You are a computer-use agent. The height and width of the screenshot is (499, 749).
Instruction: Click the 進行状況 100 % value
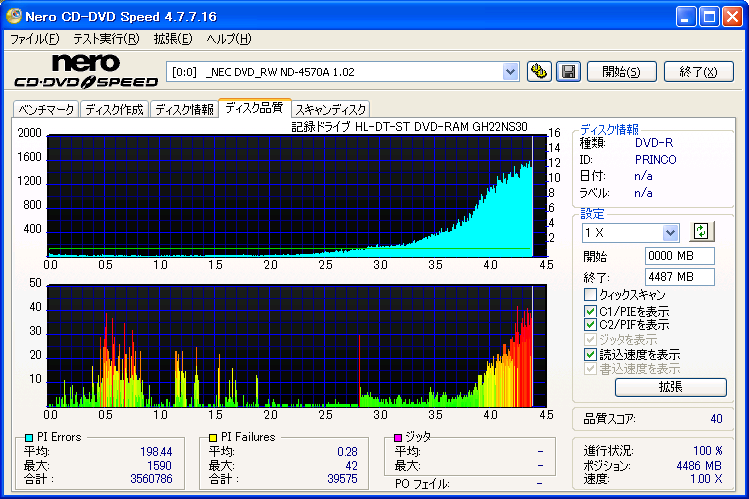[x=708, y=450]
